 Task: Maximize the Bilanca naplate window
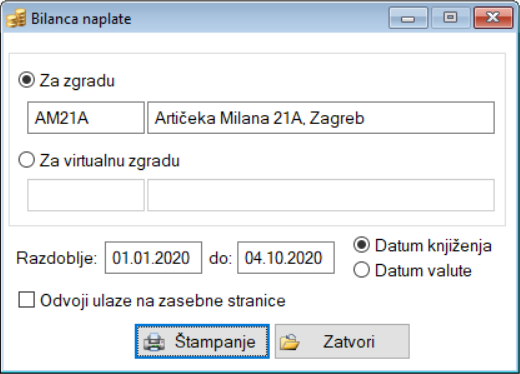click(450, 18)
